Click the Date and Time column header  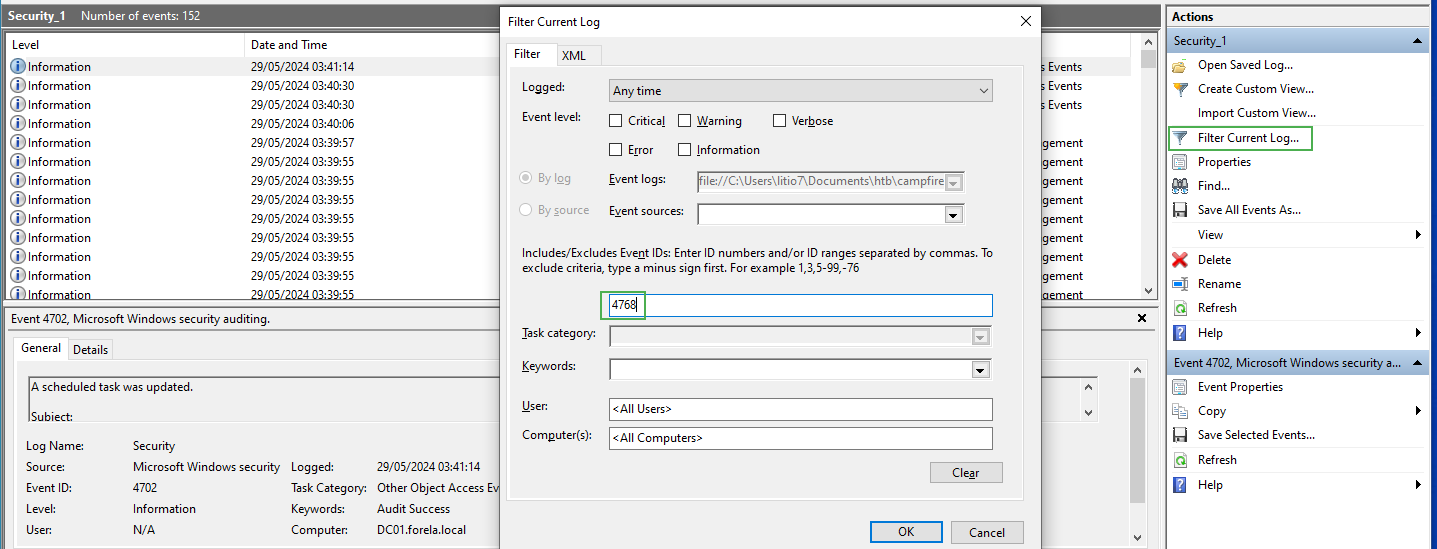coord(372,45)
